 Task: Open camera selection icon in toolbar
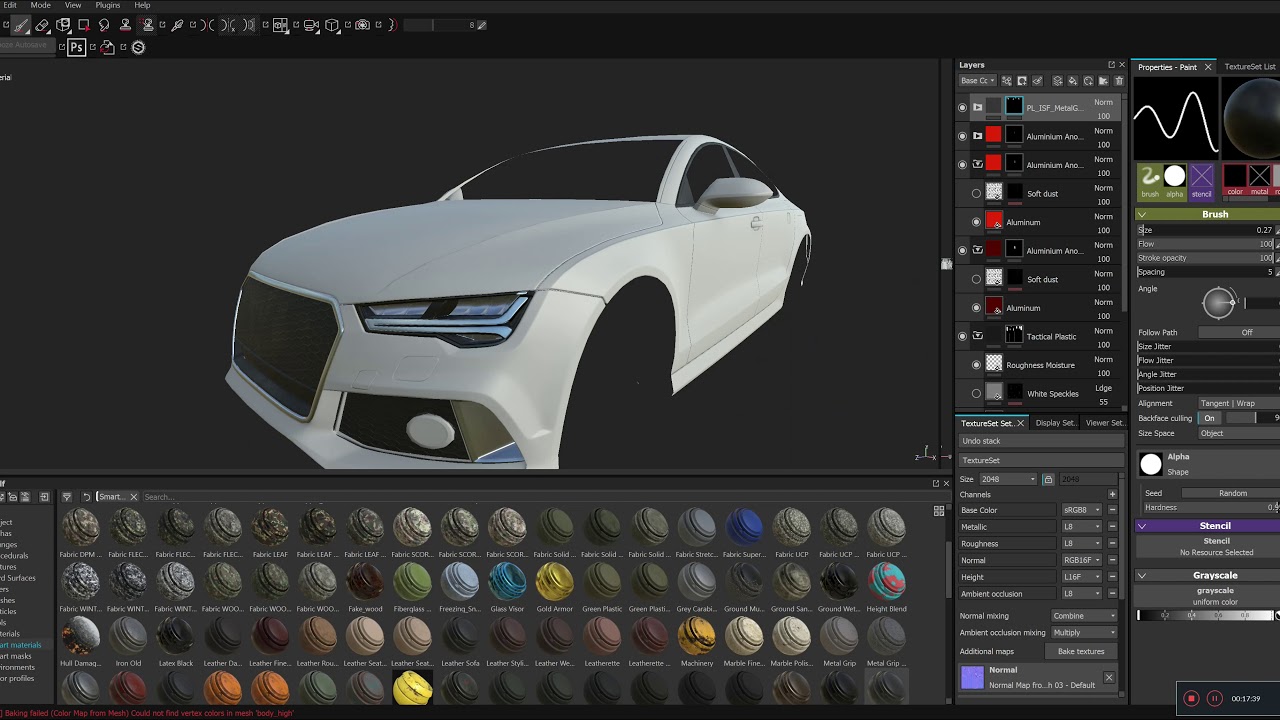pos(311,25)
